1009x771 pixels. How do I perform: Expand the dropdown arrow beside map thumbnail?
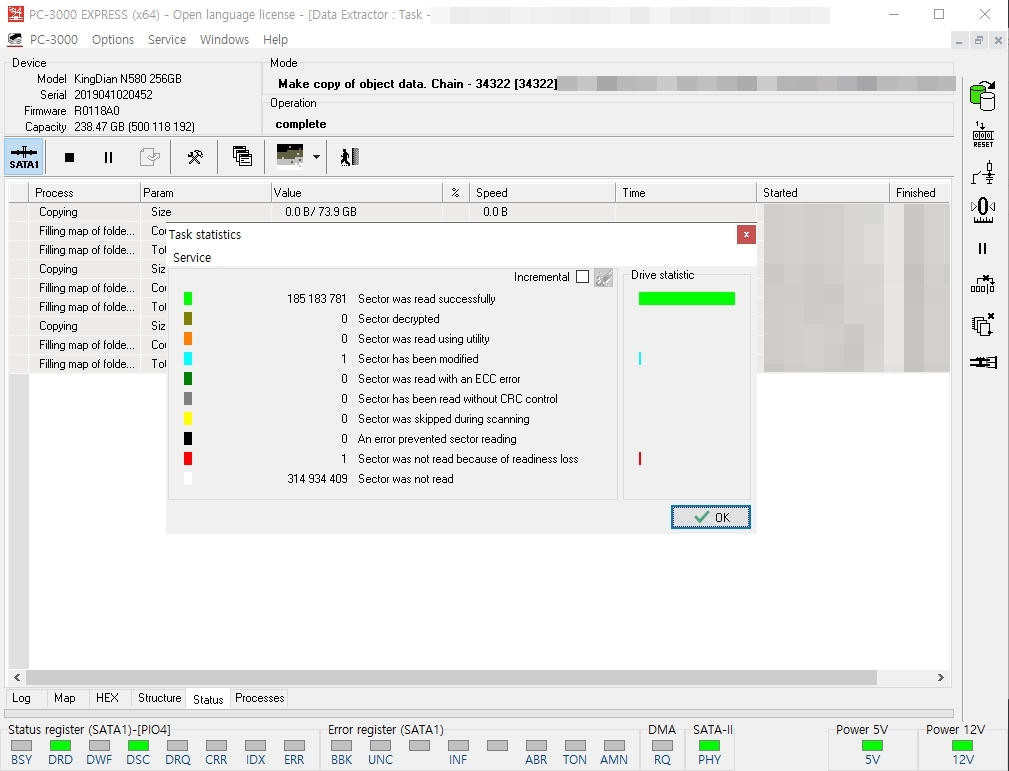(316, 156)
